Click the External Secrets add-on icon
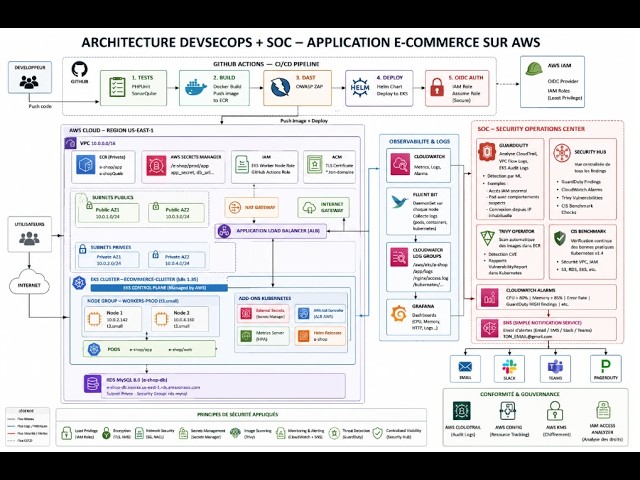The image size is (640, 480). coord(246,313)
